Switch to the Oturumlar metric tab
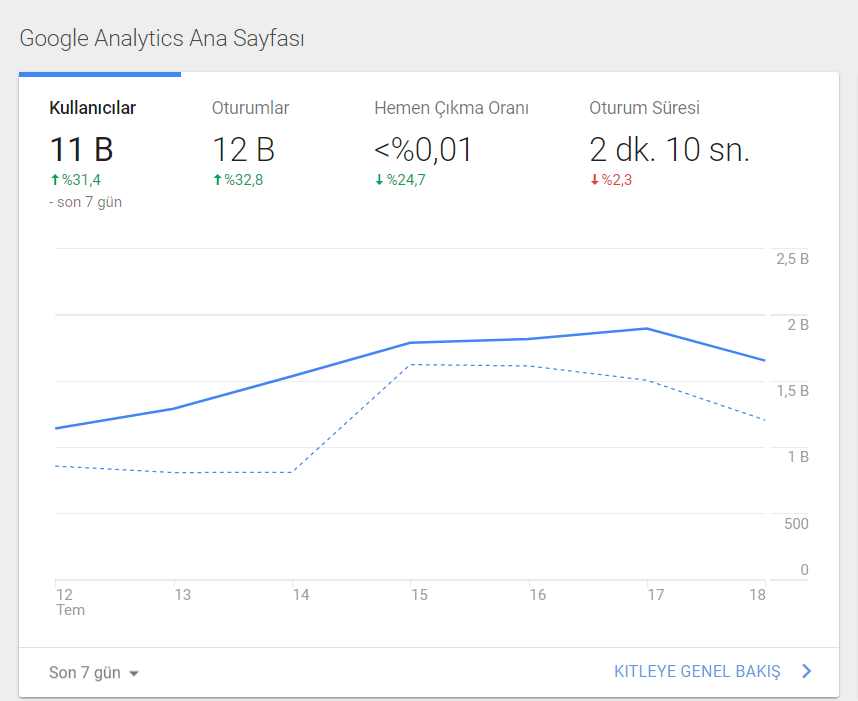The height and width of the screenshot is (701, 858). click(262, 148)
